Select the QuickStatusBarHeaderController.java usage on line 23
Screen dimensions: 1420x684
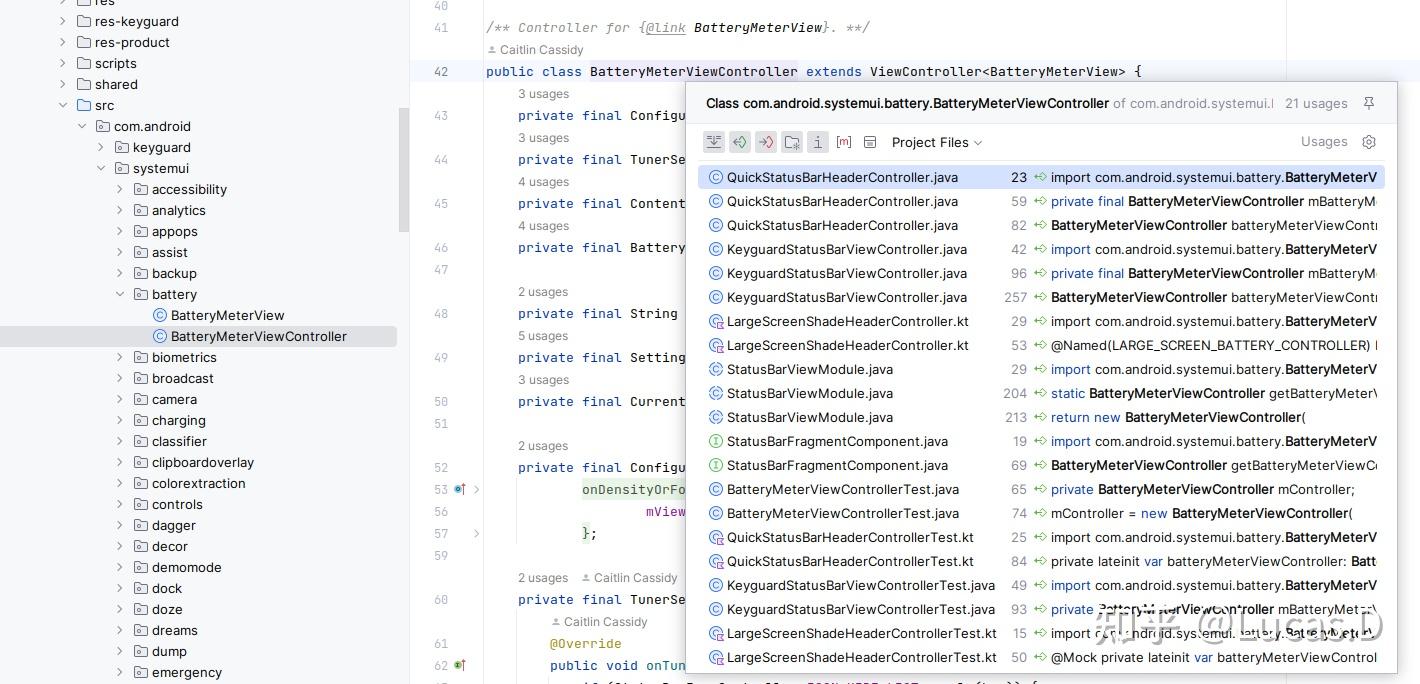842,177
